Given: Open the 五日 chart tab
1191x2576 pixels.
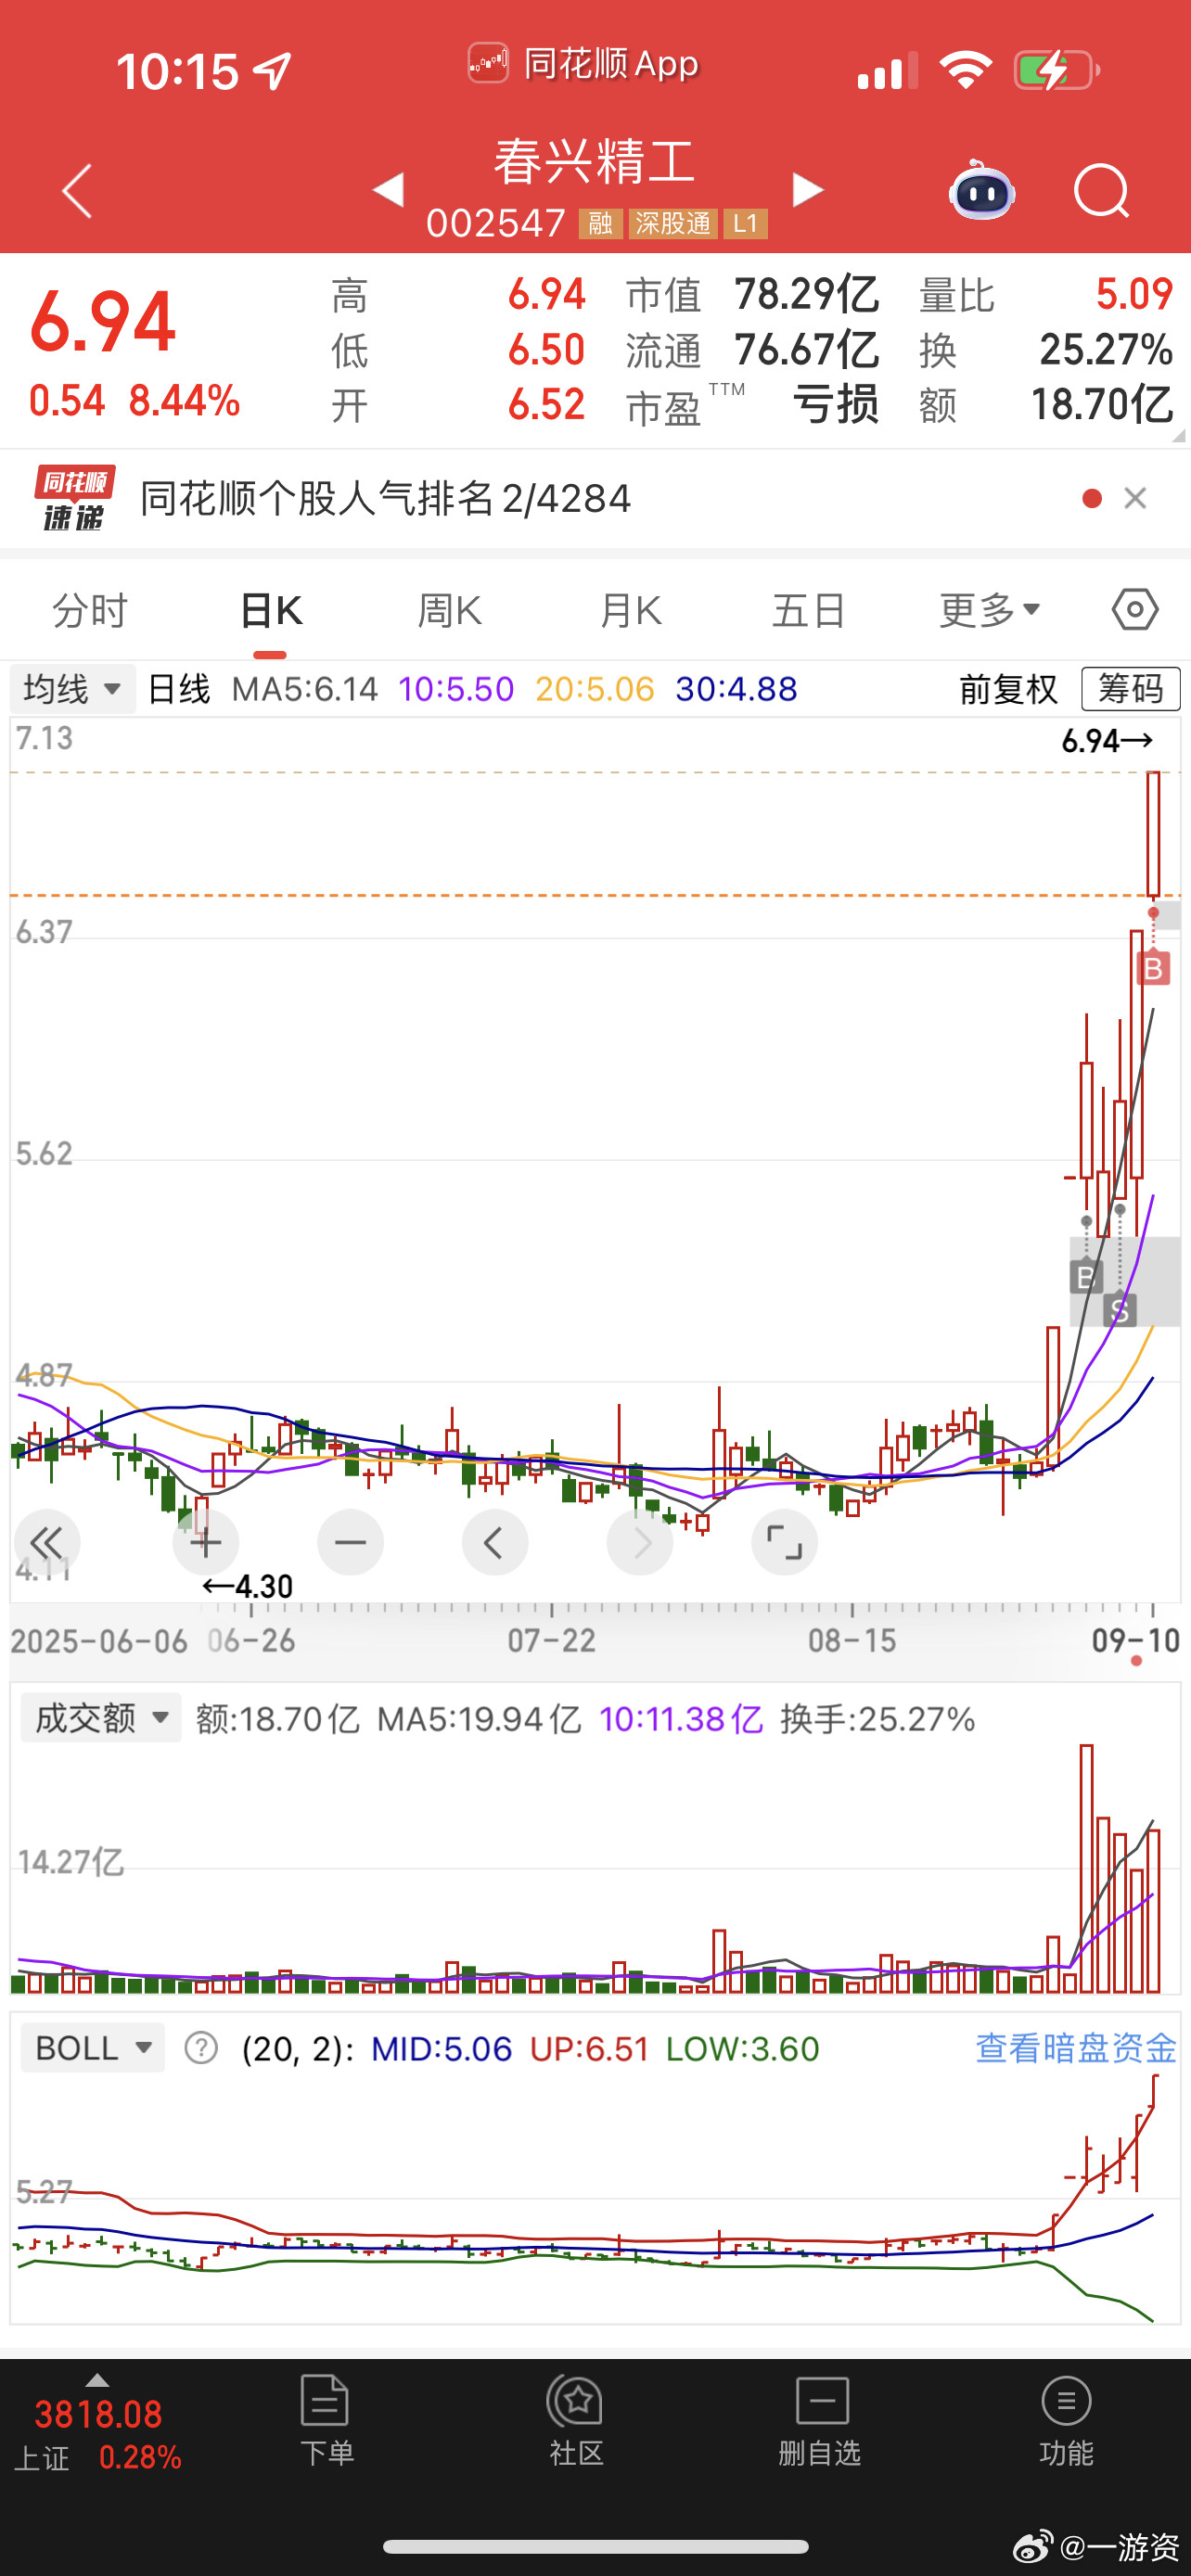Looking at the screenshot, I should (x=810, y=610).
